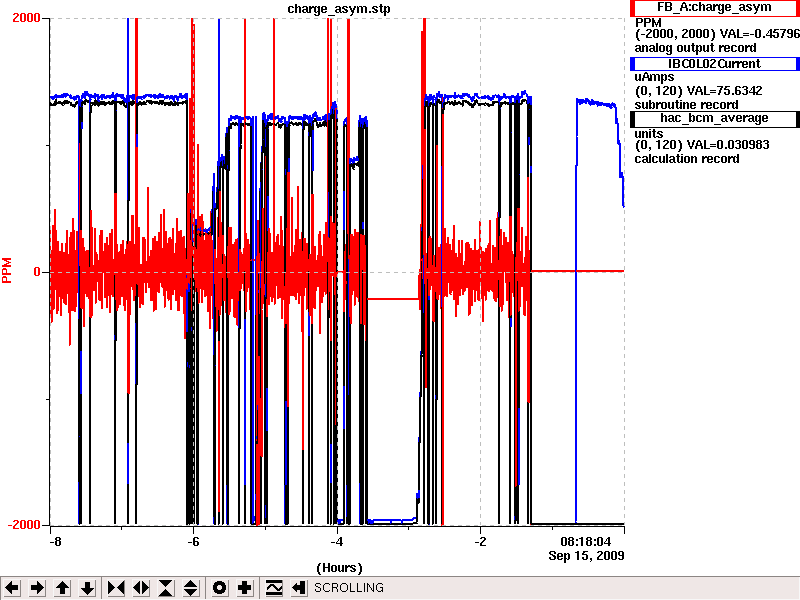This screenshot has width=800, height=600.
Task: Click the 0 label on the y-axis
Action: click(37, 272)
